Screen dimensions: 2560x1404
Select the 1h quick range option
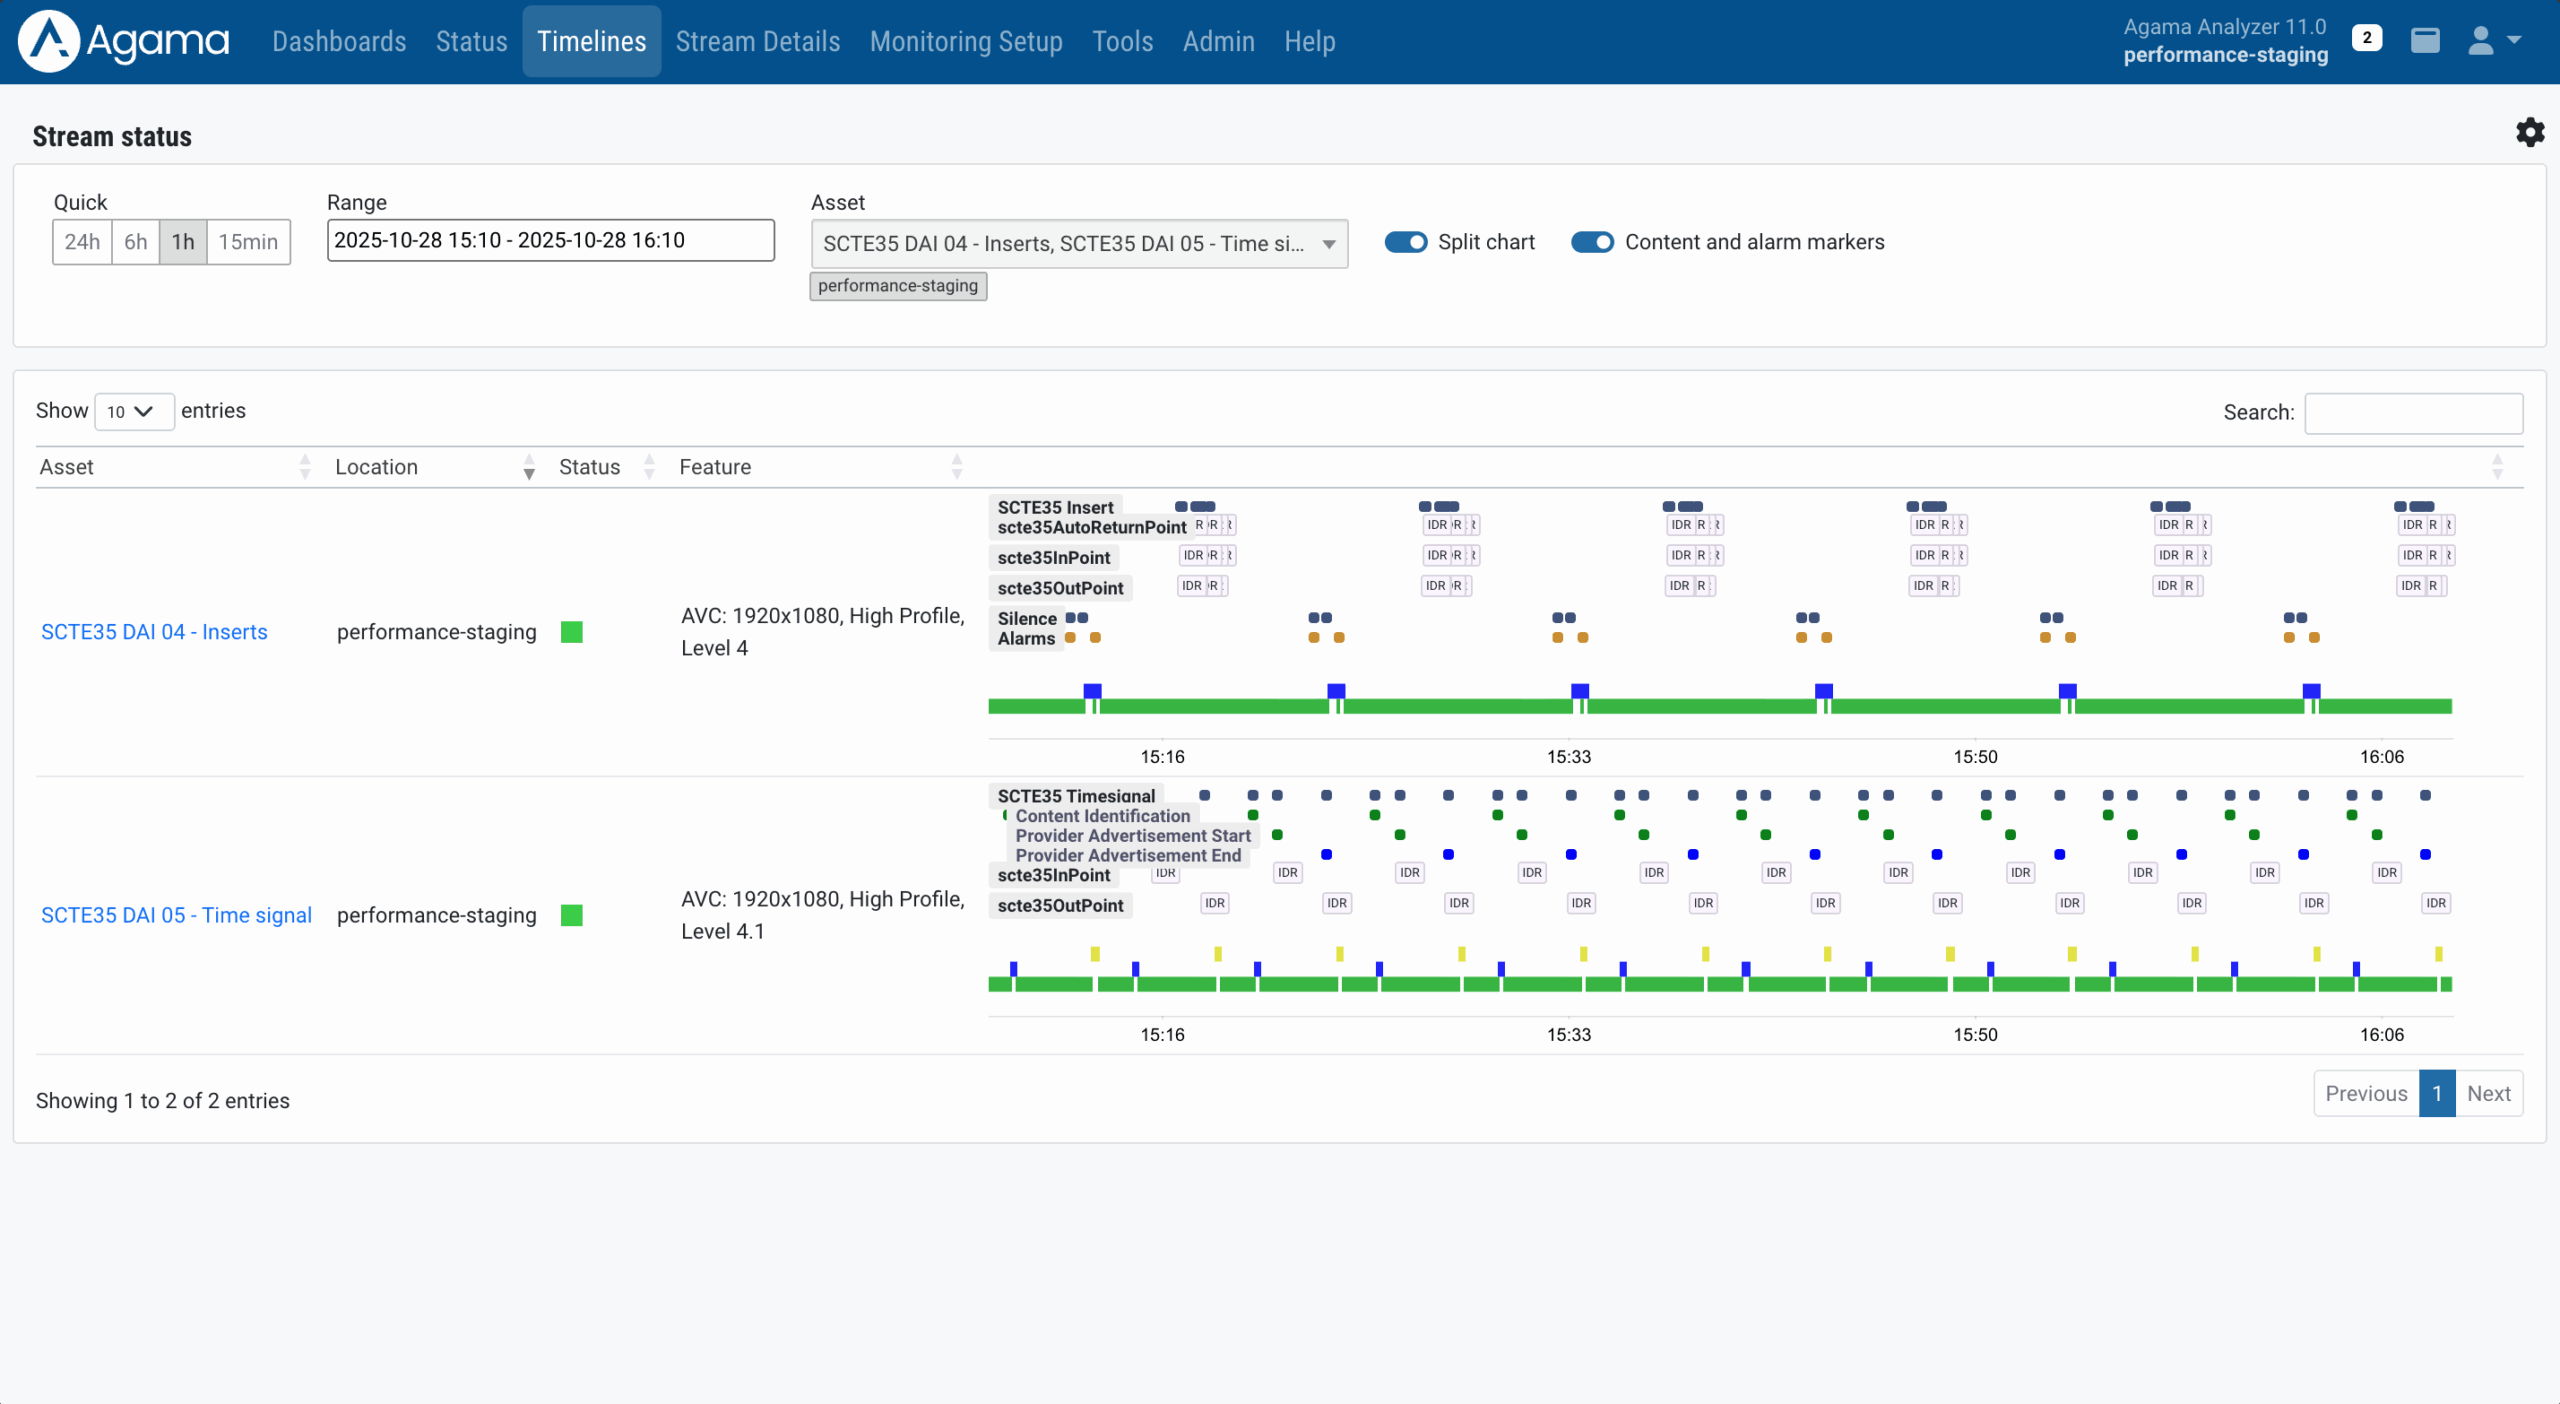183,241
